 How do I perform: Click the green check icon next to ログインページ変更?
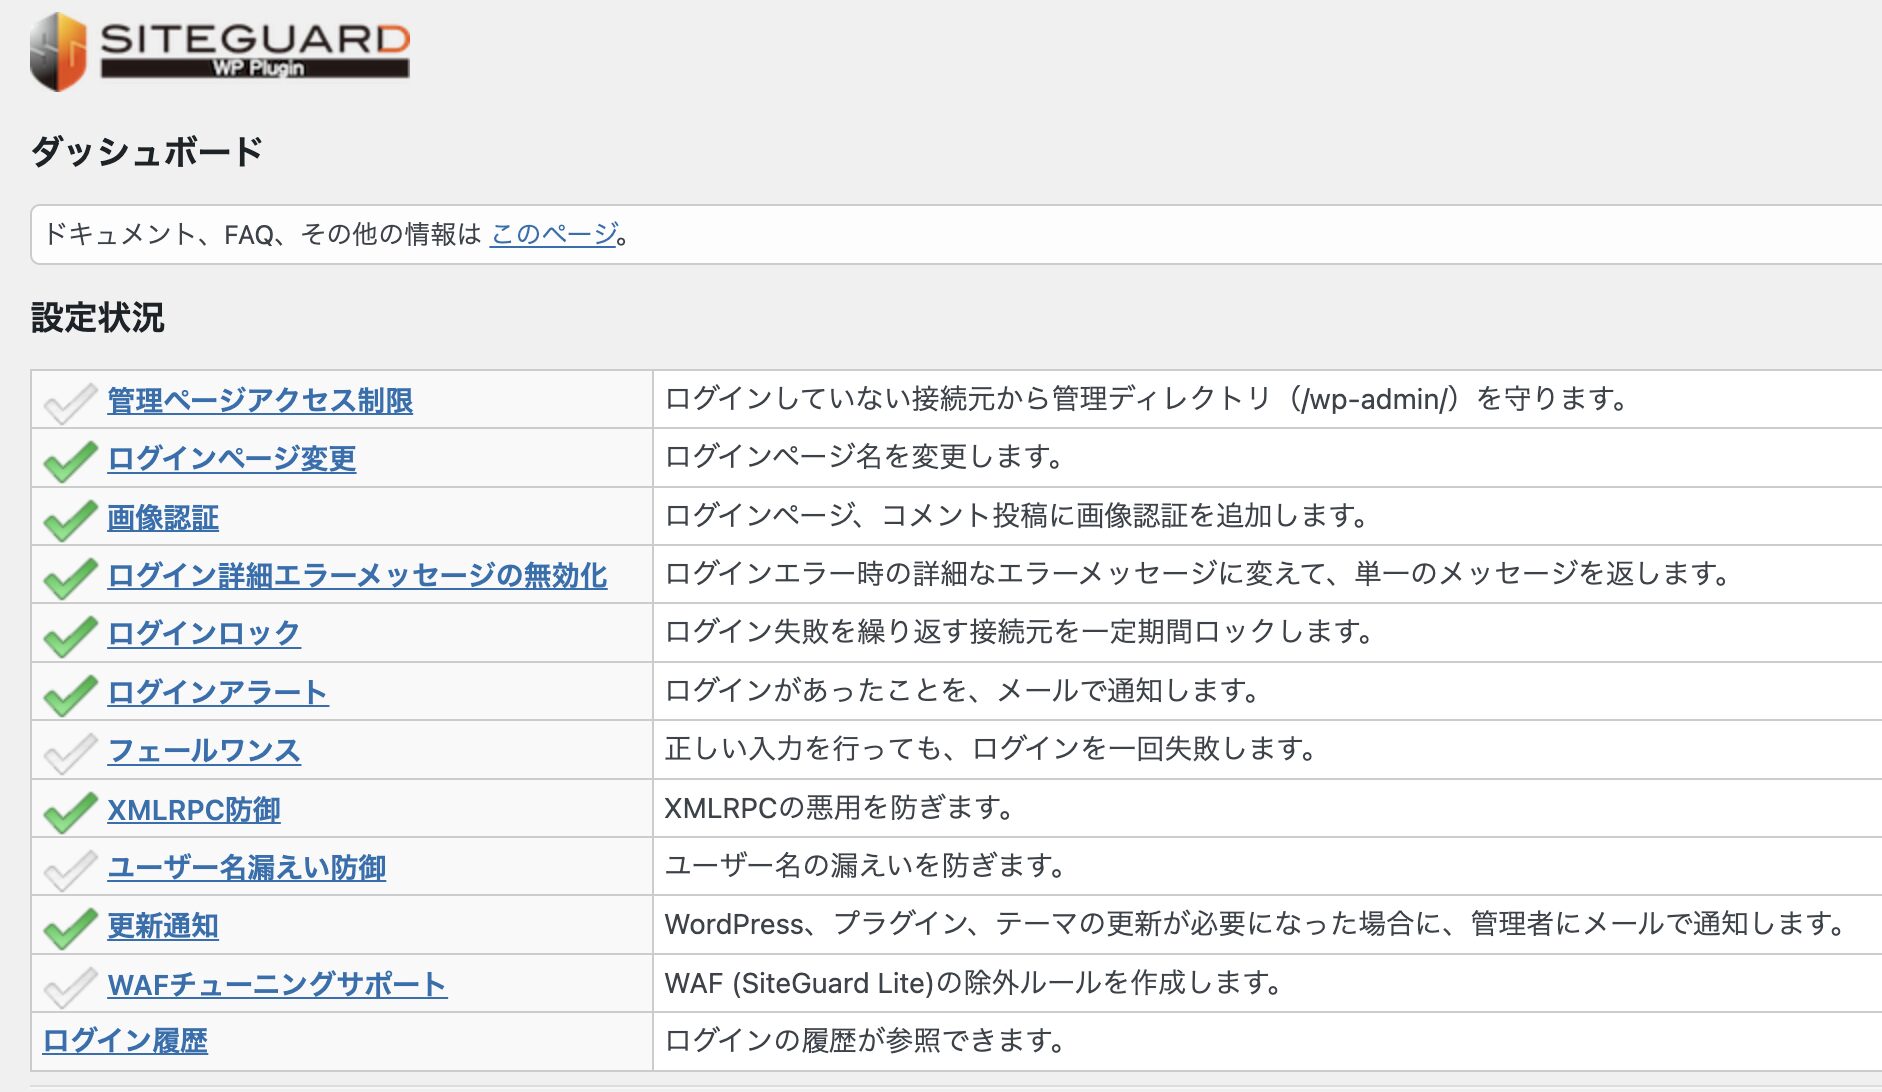pyautogui.click(x=67, y=458)
